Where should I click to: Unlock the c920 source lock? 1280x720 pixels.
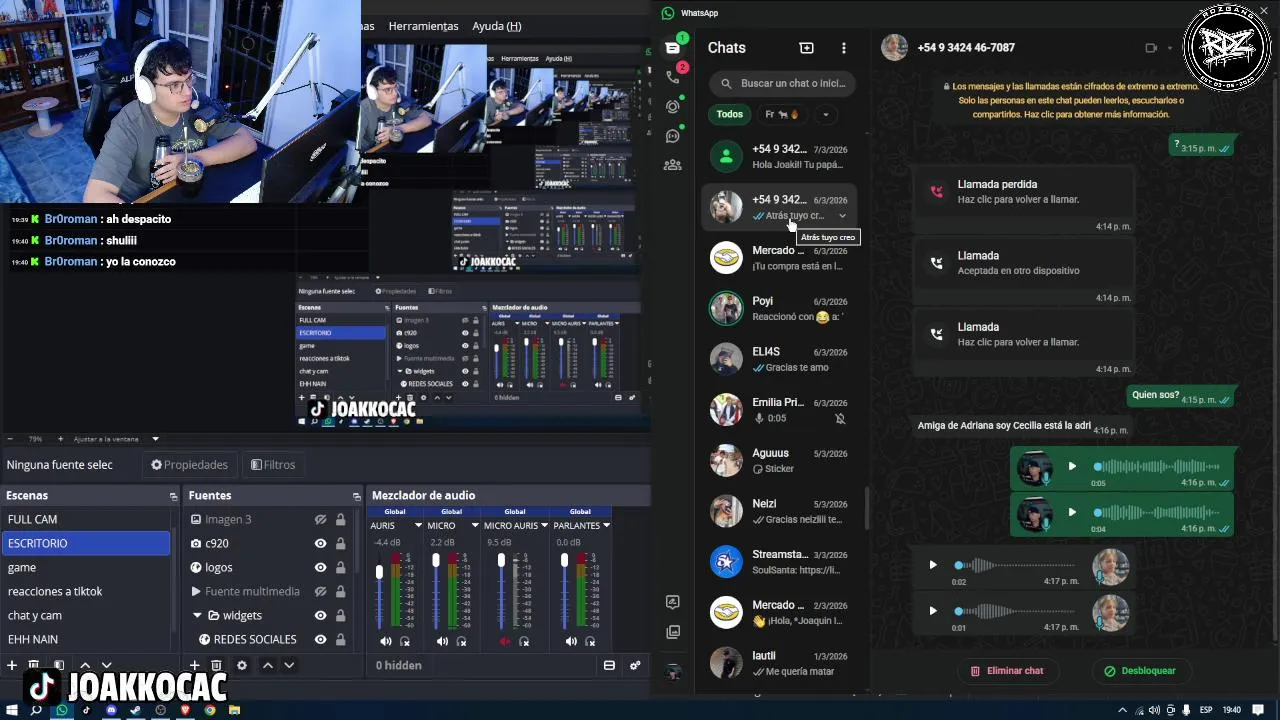tap(340, 543)
